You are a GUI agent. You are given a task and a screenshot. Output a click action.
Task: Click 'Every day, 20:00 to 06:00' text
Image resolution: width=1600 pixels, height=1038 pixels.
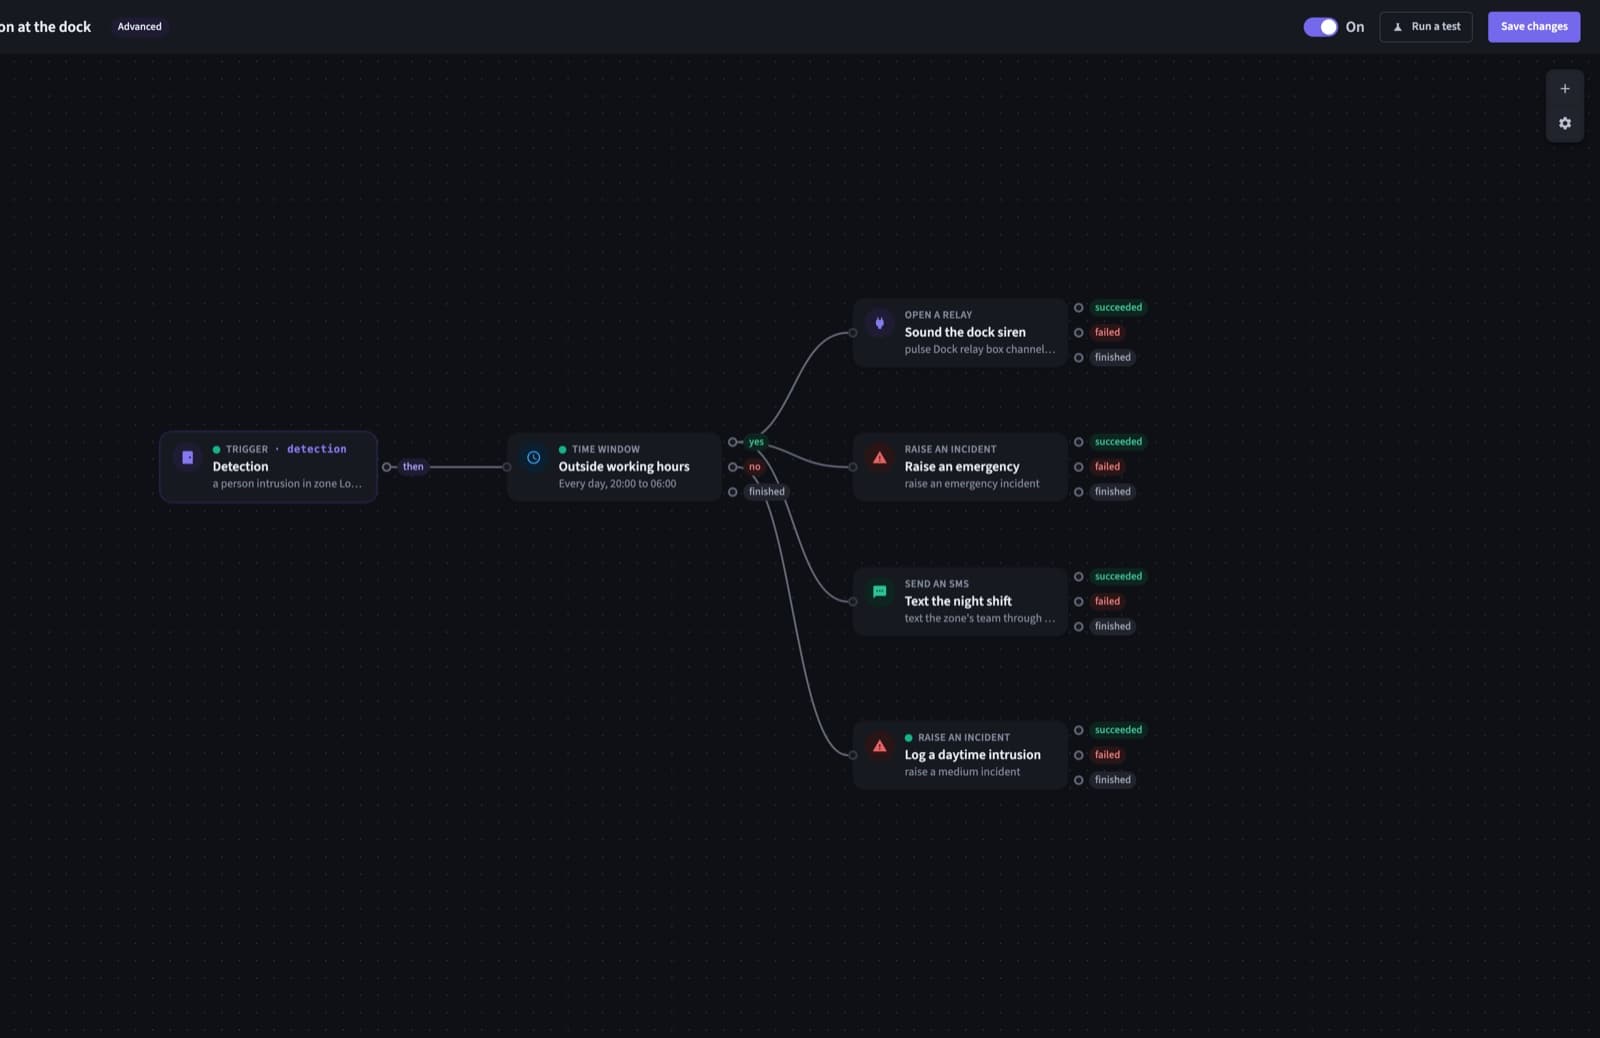[617, 484]
